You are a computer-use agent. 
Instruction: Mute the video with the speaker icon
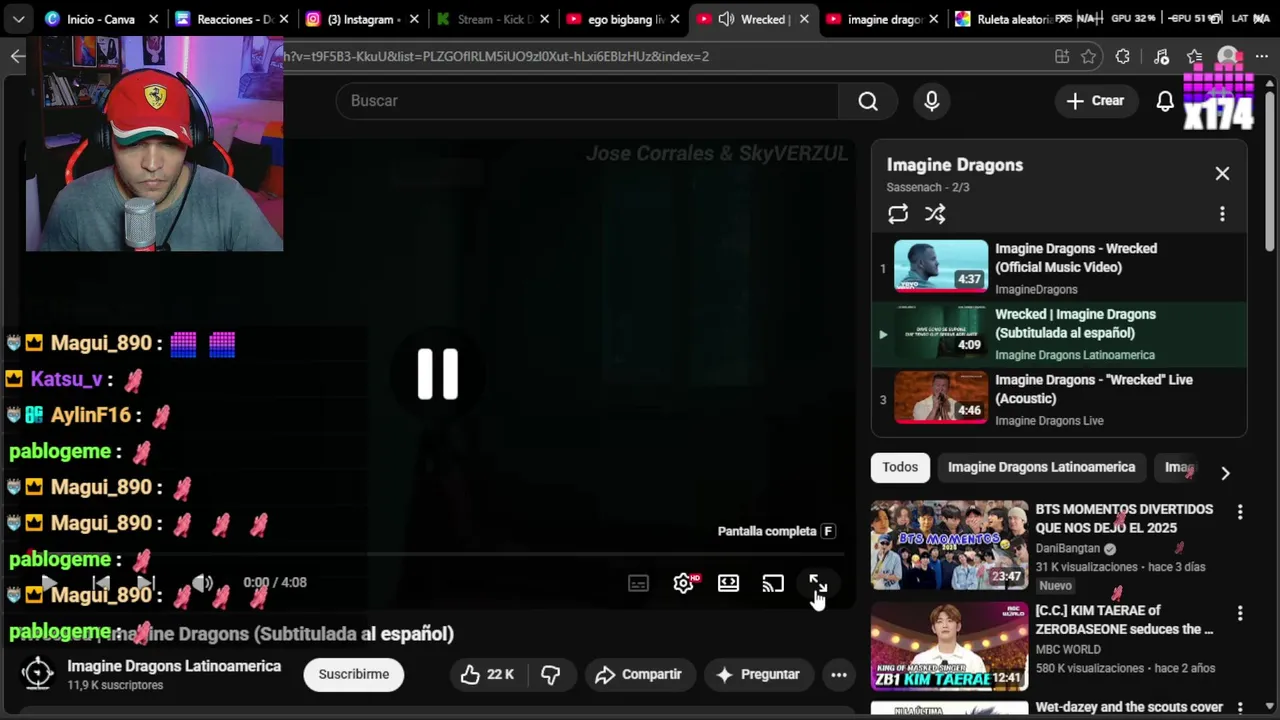coord(203,583)
